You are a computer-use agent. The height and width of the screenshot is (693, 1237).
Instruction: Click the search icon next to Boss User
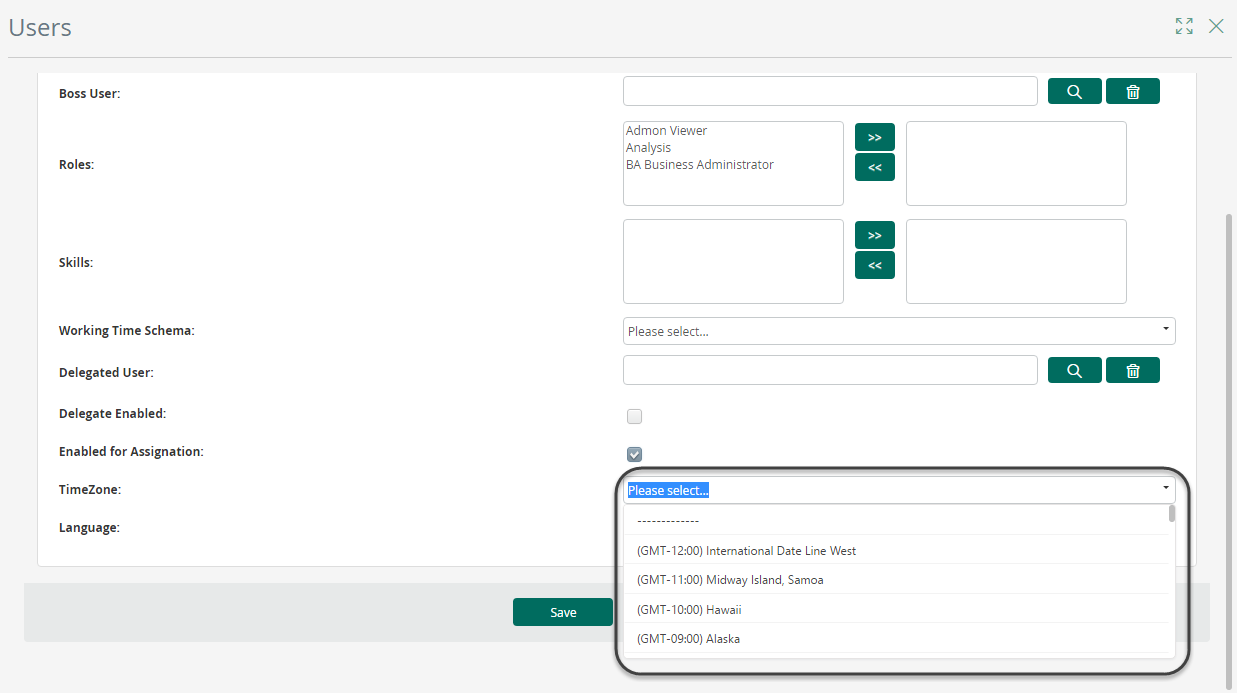click(x=1074, y=92)
